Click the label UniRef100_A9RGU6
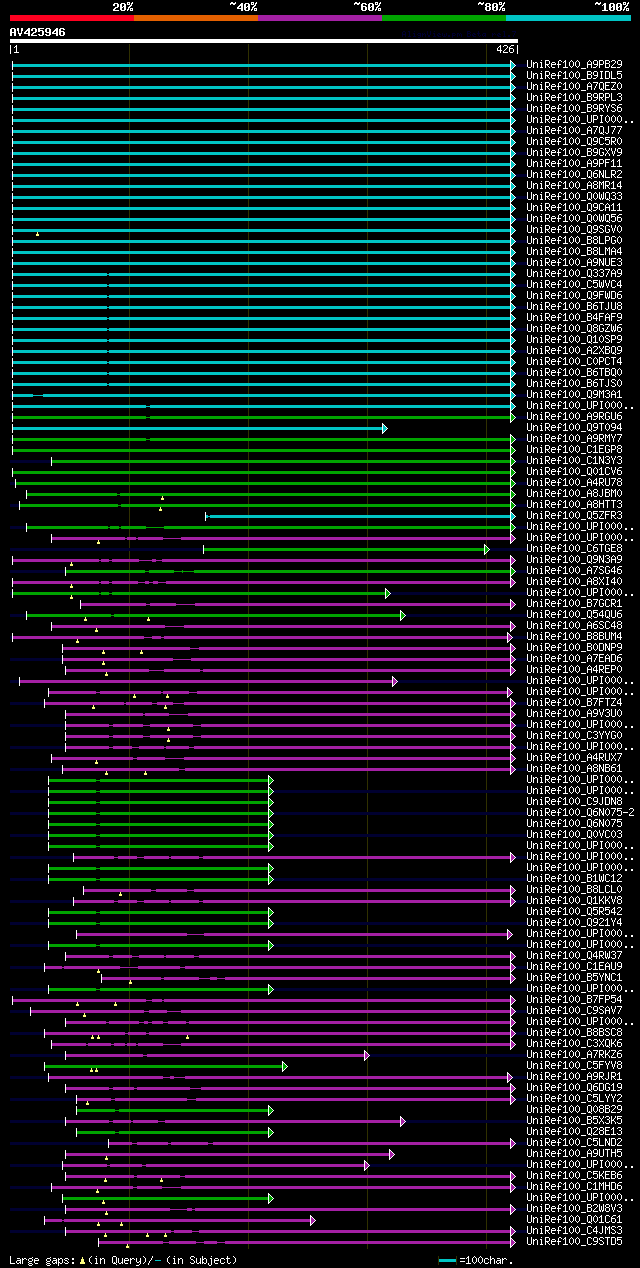 point(574,417)
